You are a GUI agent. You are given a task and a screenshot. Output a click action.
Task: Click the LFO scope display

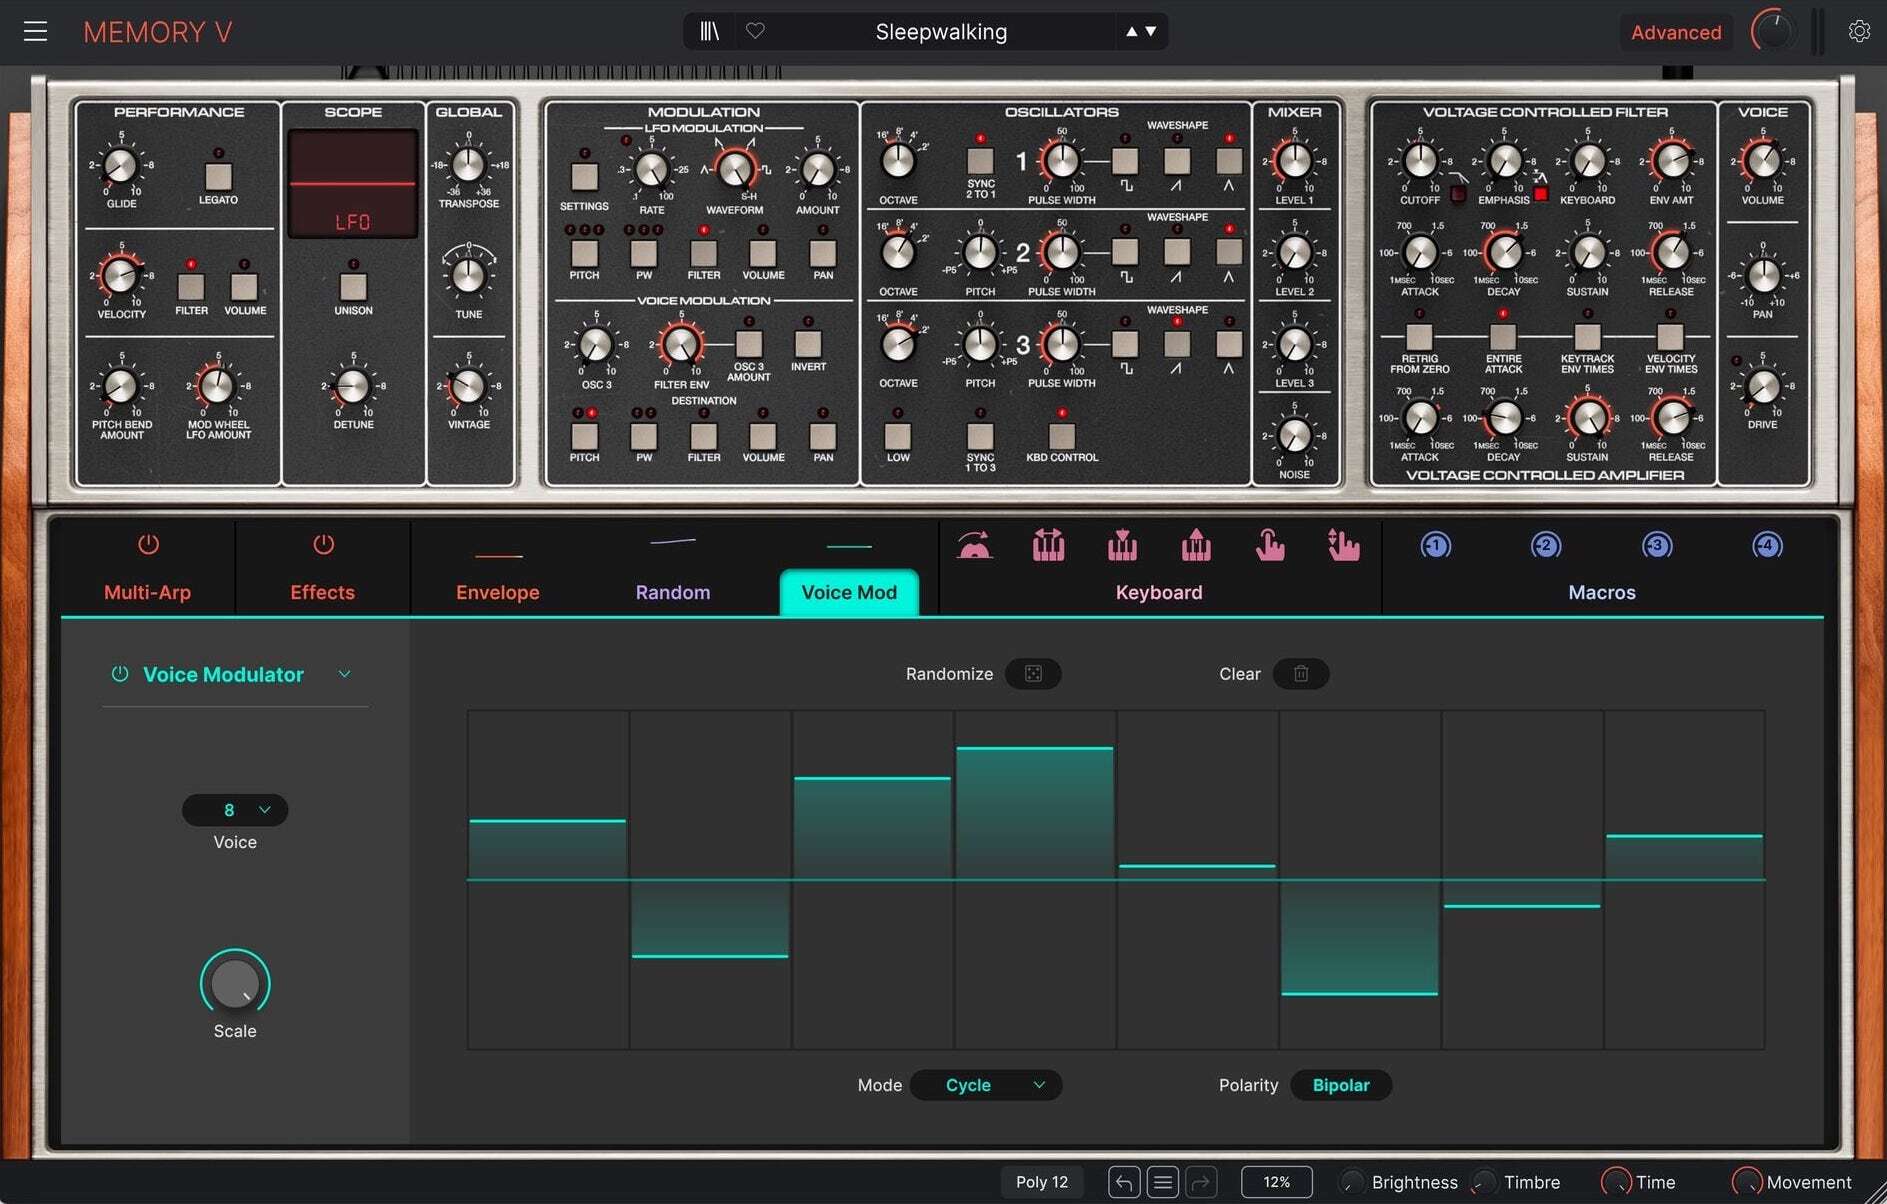pyautogui.click(x=353, y=184)
